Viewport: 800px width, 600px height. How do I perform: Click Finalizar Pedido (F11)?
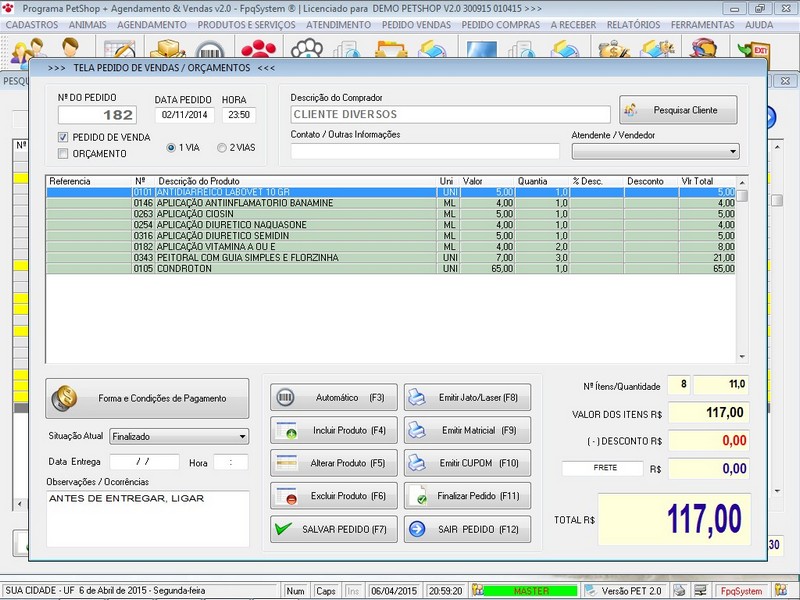point(467,496)
